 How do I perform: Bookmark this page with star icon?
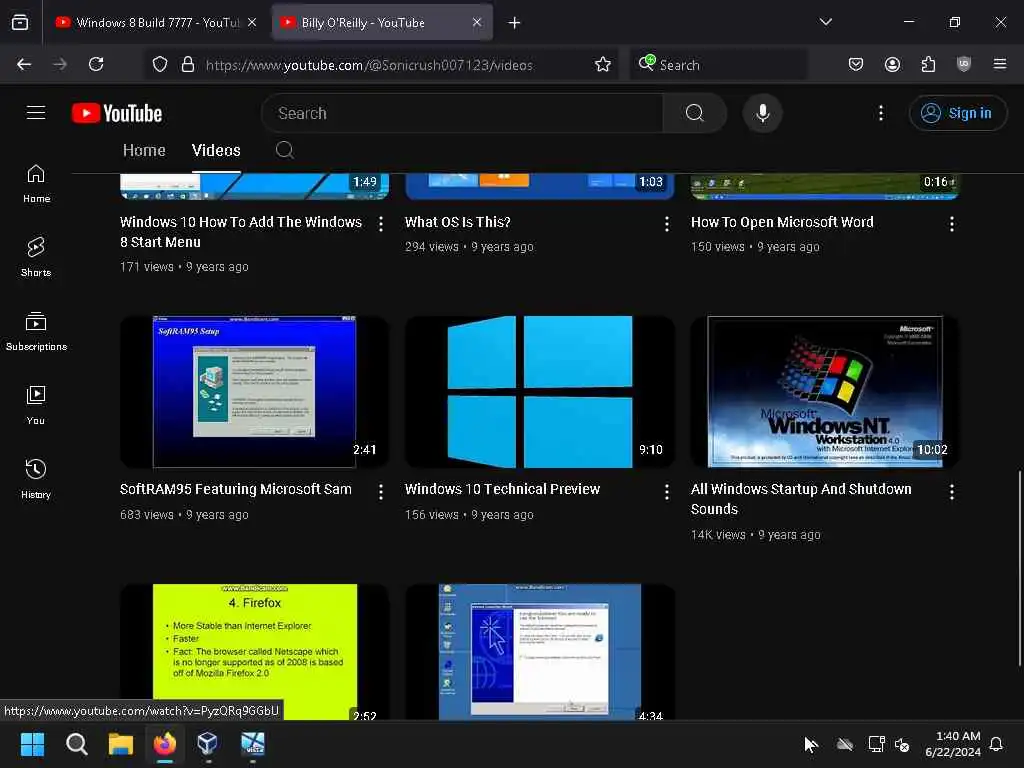pyautogui.click(x=603, y=64)
